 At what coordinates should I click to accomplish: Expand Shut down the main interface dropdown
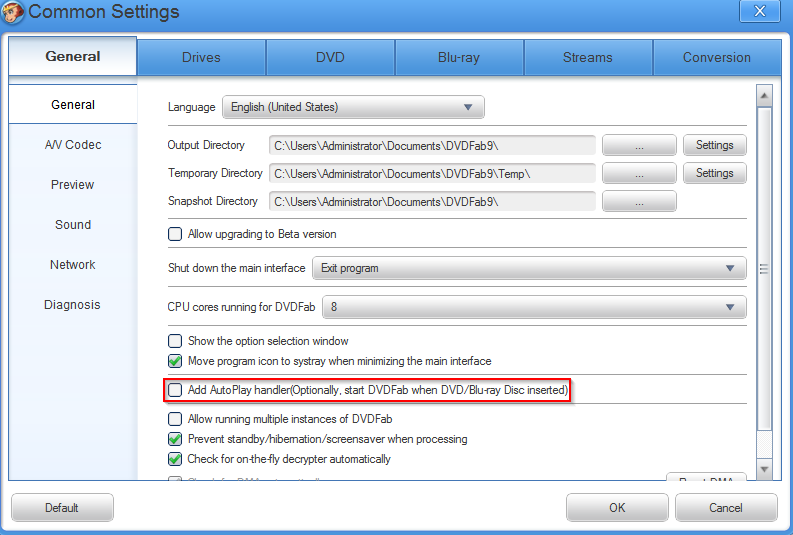(529, 268)
